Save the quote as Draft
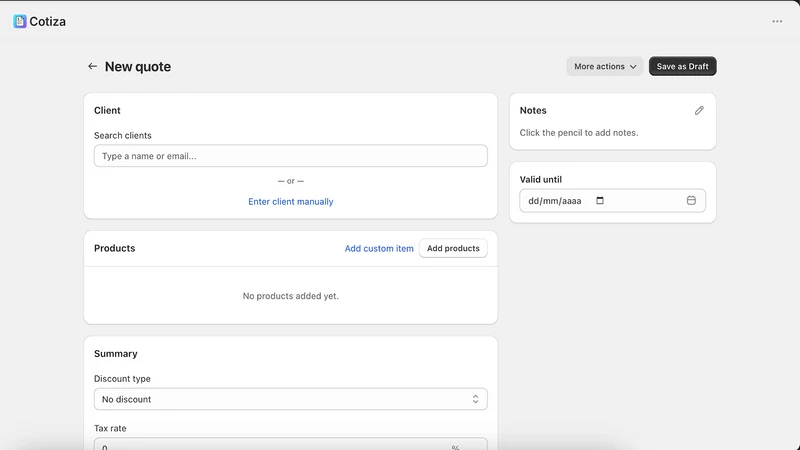 [x=683, y=66]
